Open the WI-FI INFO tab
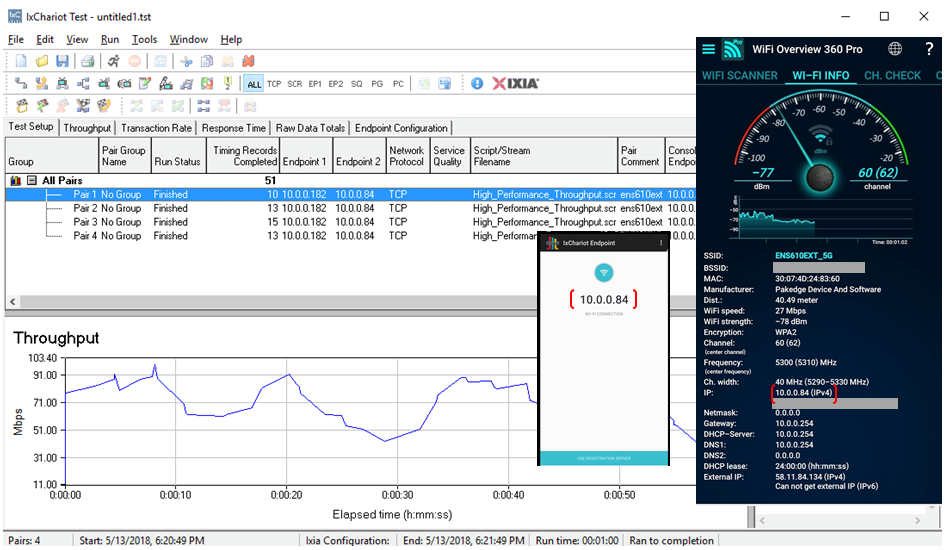 pos(820,76)
